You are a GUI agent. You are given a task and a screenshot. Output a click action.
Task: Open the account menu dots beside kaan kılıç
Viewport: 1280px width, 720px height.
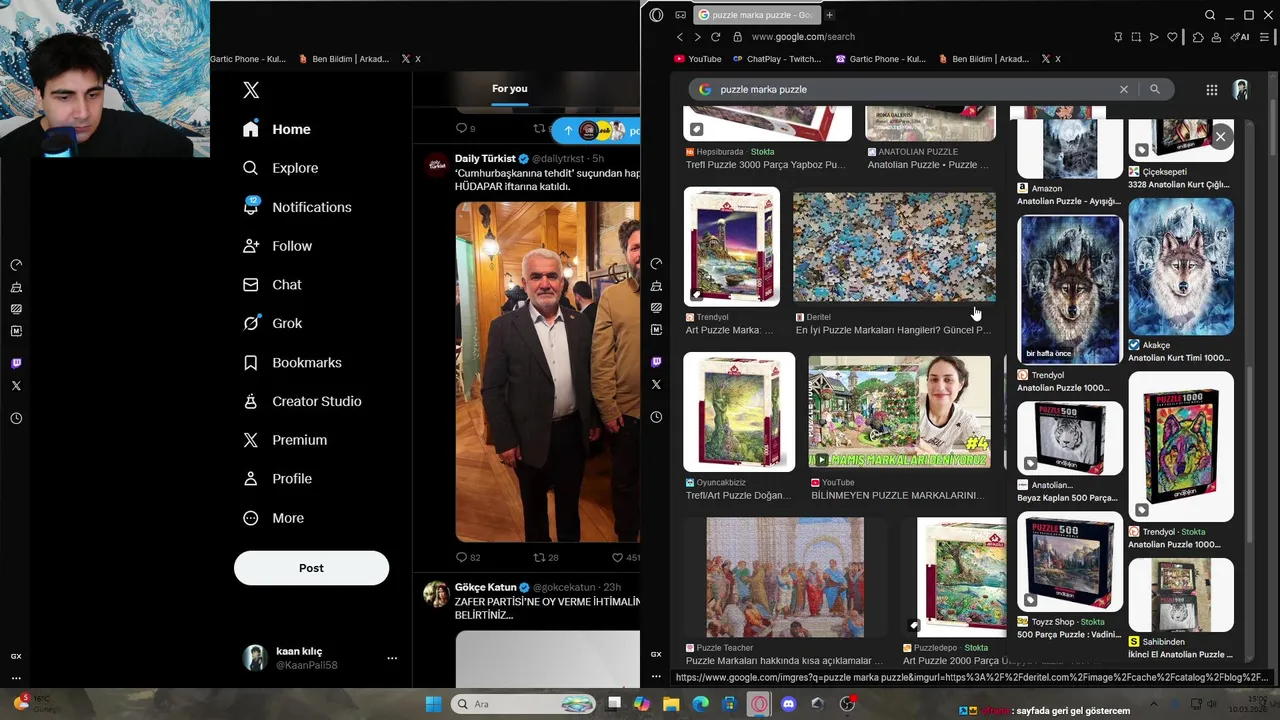tap(392, 658)
